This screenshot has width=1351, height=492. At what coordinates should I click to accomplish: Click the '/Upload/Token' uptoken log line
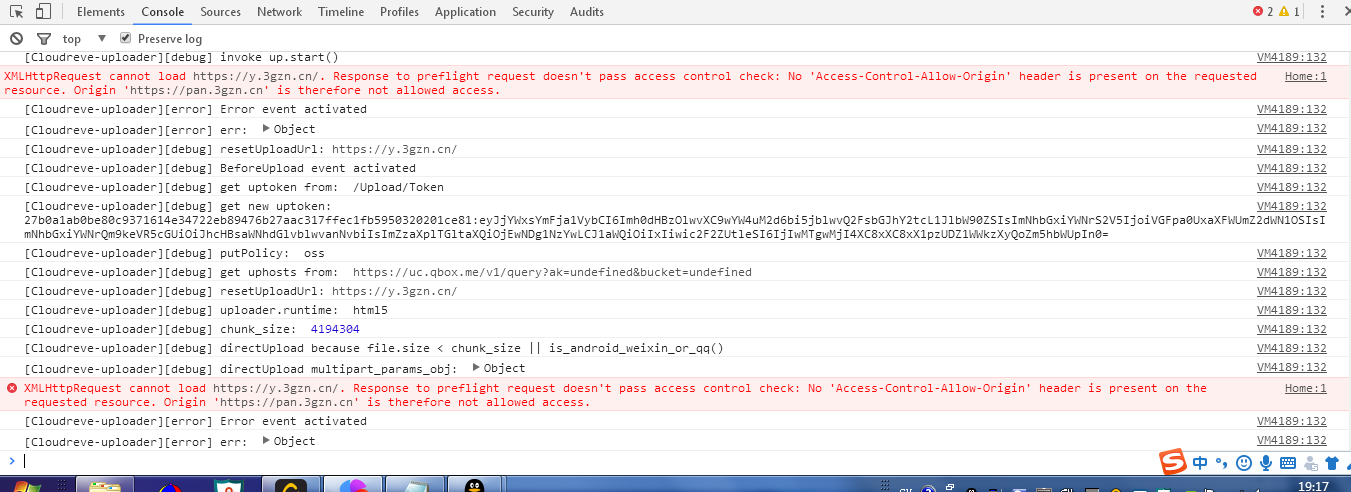234,187
